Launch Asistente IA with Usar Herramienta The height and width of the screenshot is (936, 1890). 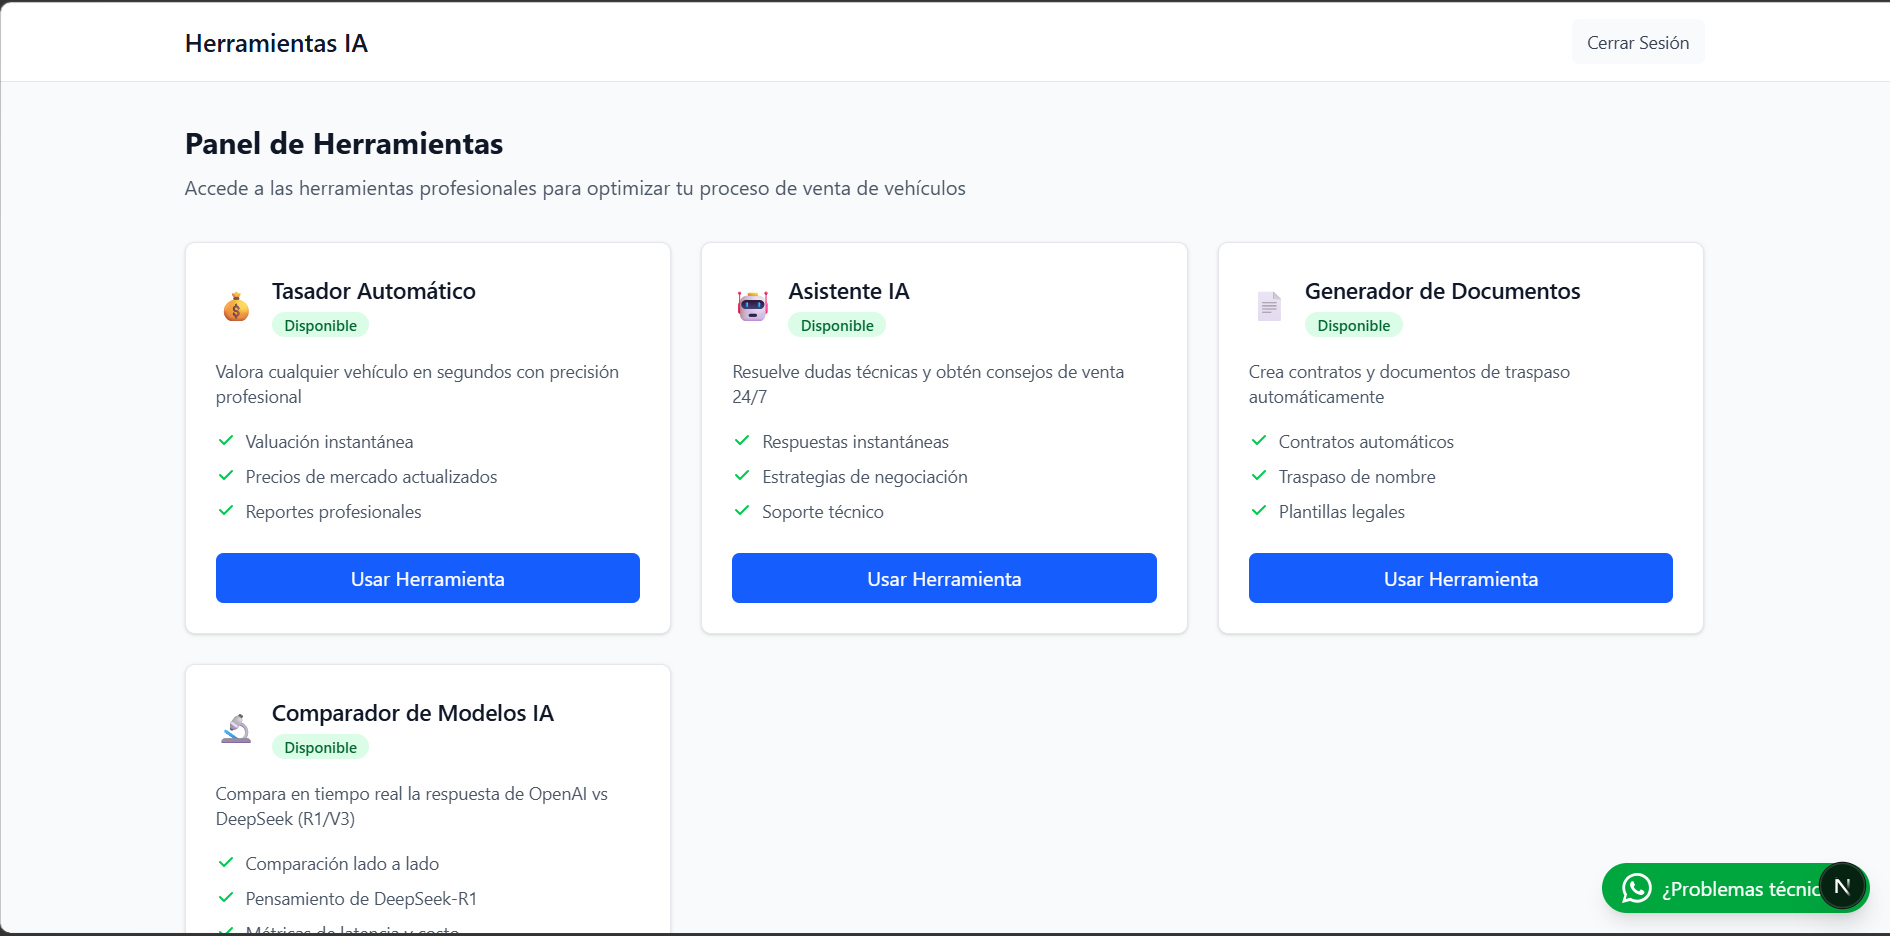(x=944, y=578)
